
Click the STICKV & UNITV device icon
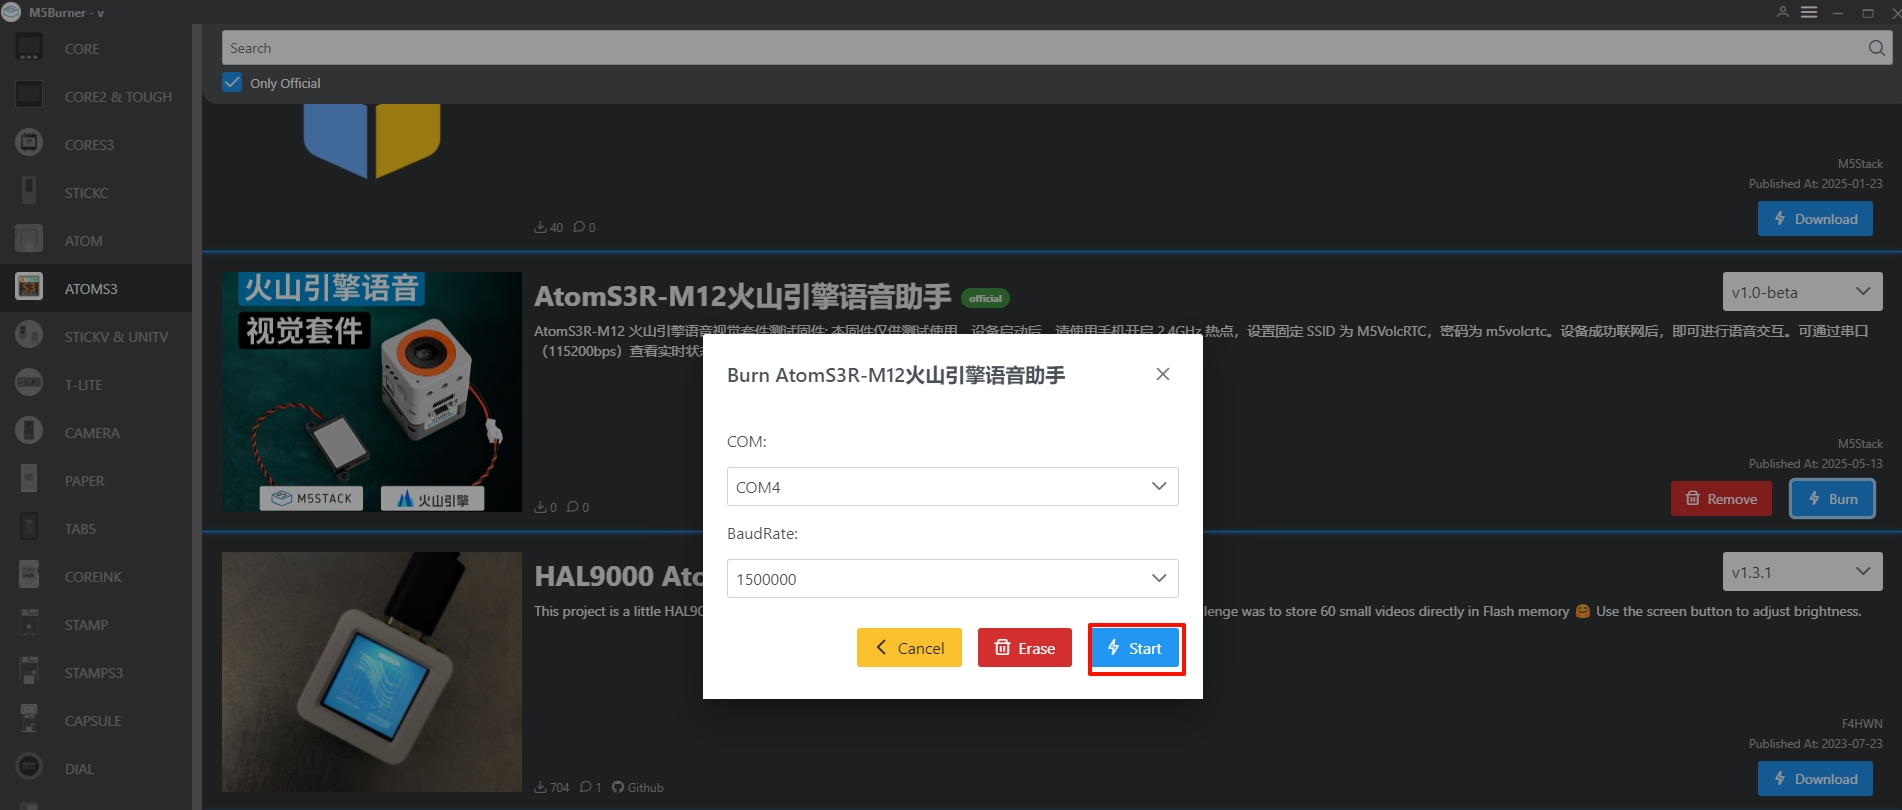(x=29, y=335)
